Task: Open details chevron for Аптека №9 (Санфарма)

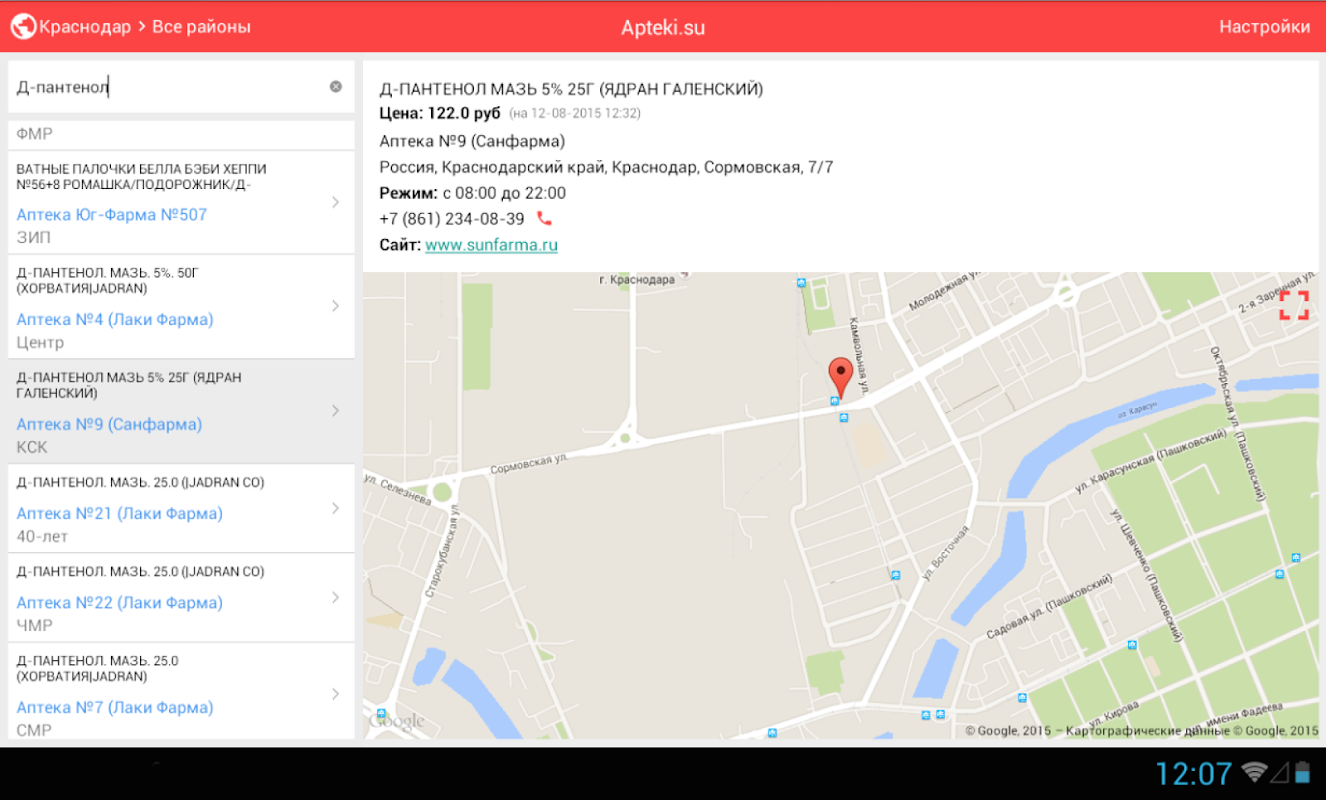Action: 336,411
